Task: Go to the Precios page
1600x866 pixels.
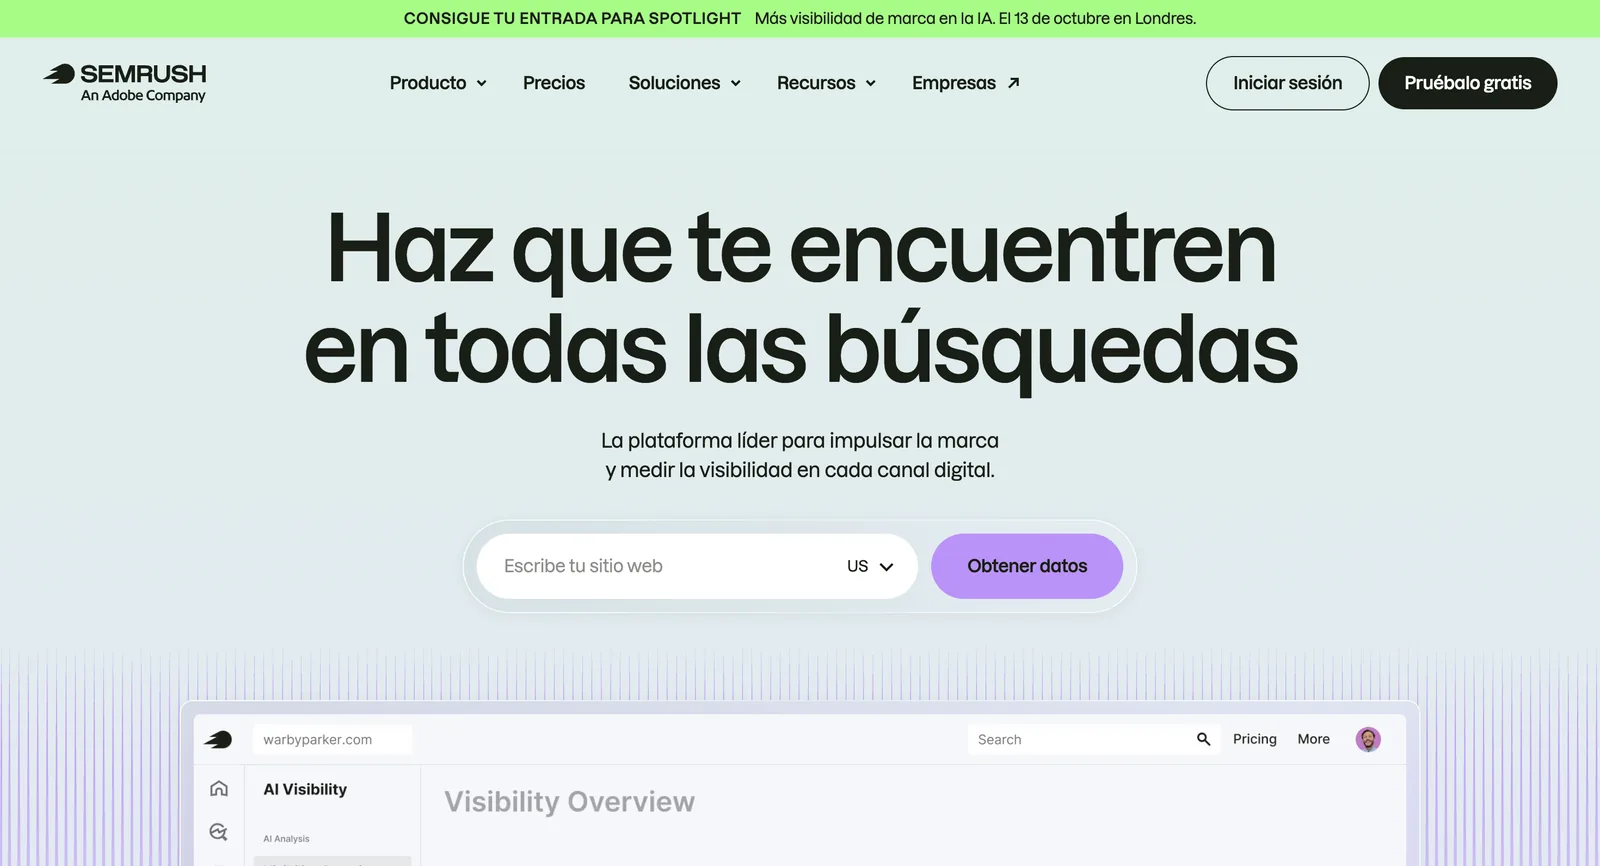Action: click(x=554, y=83)
